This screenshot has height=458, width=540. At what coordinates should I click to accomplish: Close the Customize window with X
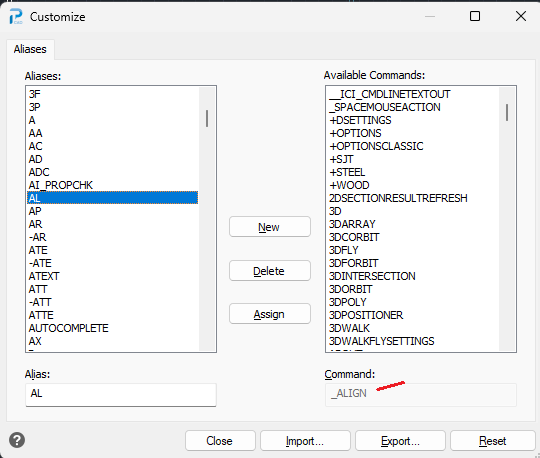point(521,16)
